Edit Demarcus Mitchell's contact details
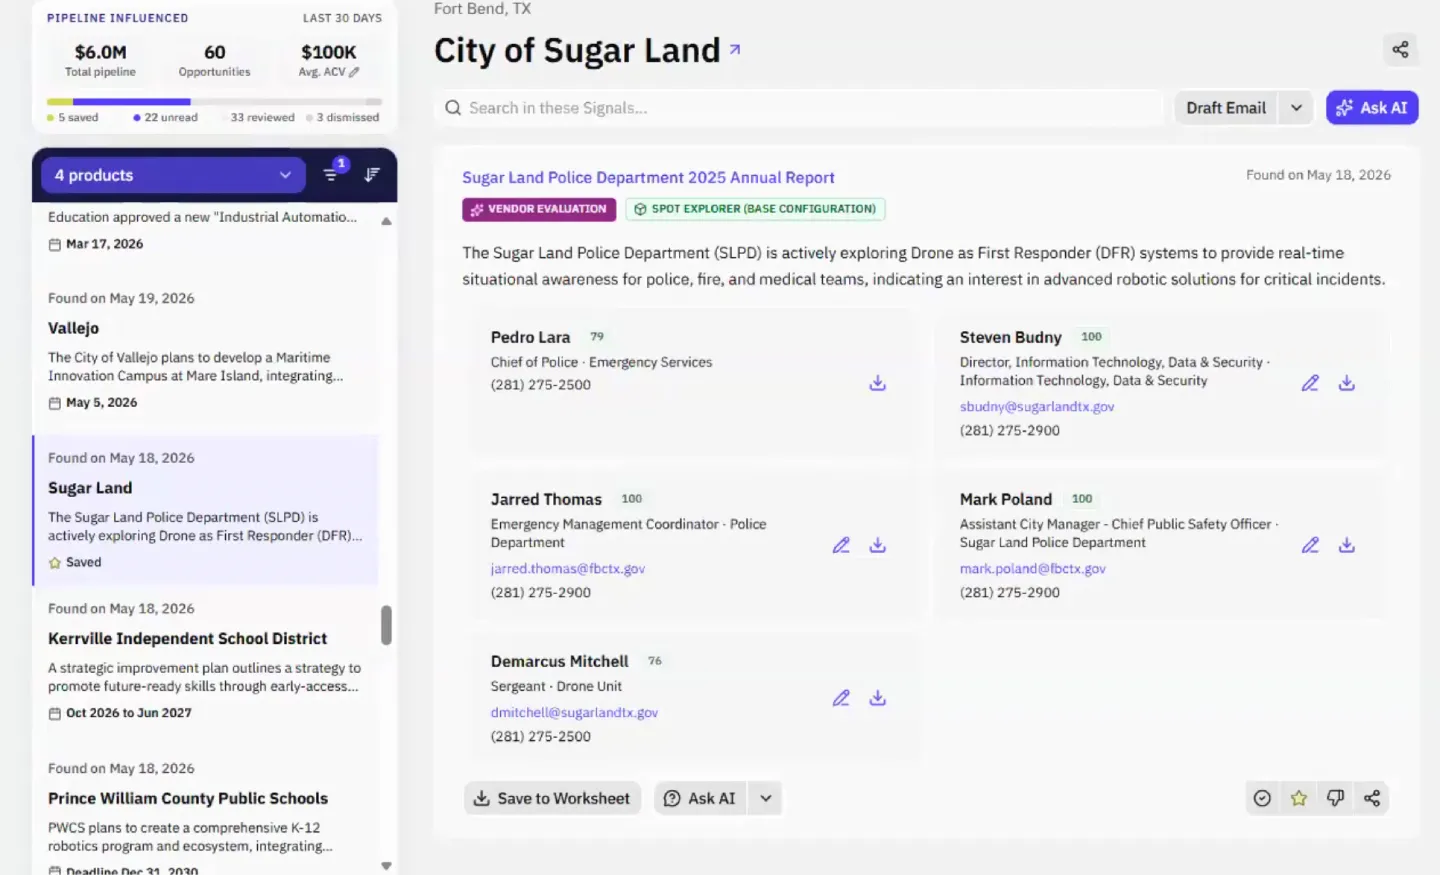 click(841, 698)
